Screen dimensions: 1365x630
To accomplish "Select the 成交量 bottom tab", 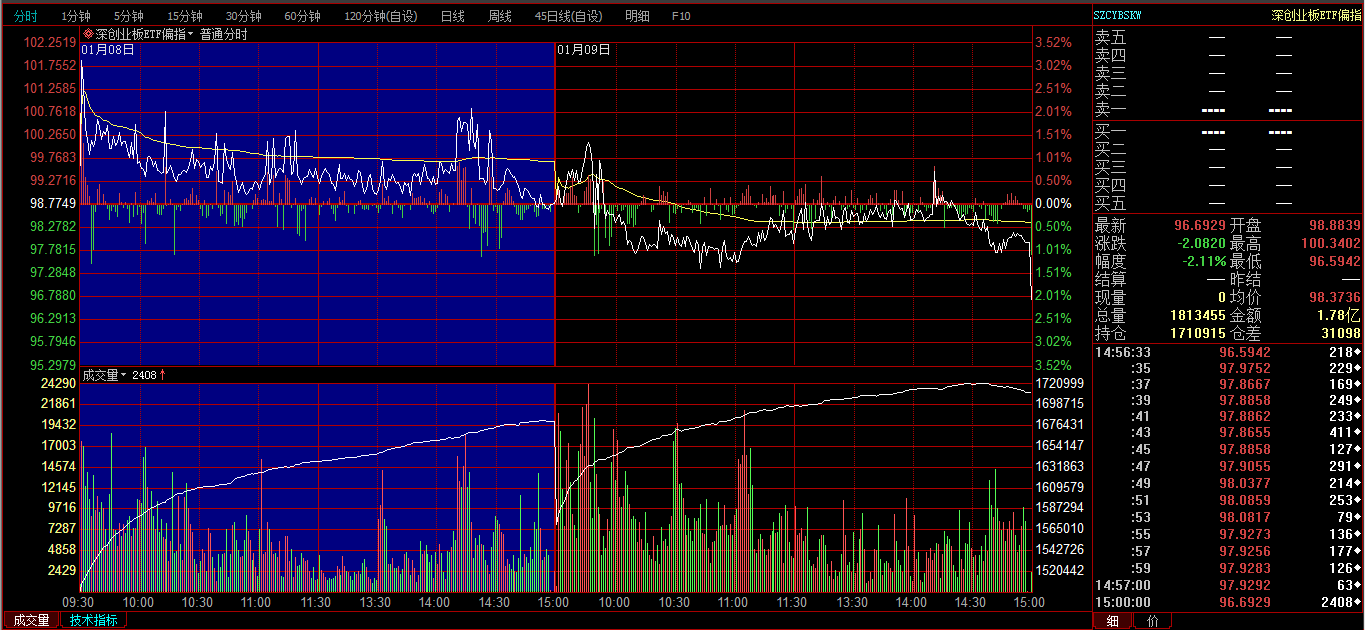I will click(30, 620).
